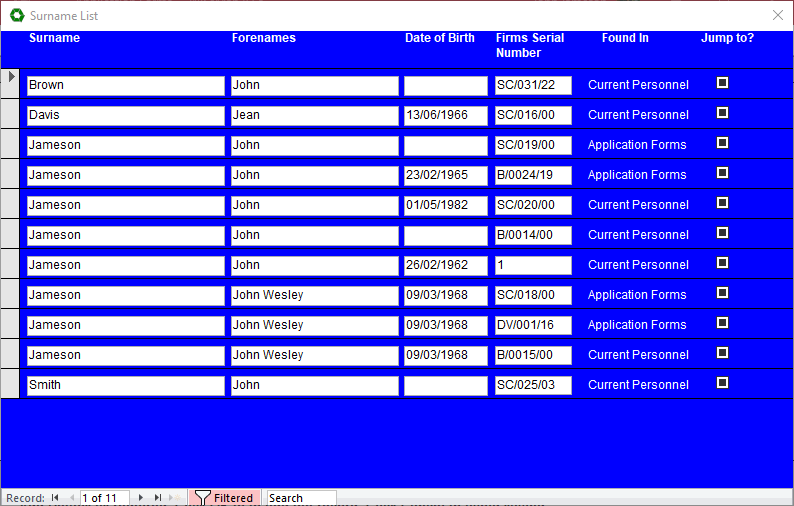
Task: Select record selector for the Smith row
Action: tap(10, 384)
